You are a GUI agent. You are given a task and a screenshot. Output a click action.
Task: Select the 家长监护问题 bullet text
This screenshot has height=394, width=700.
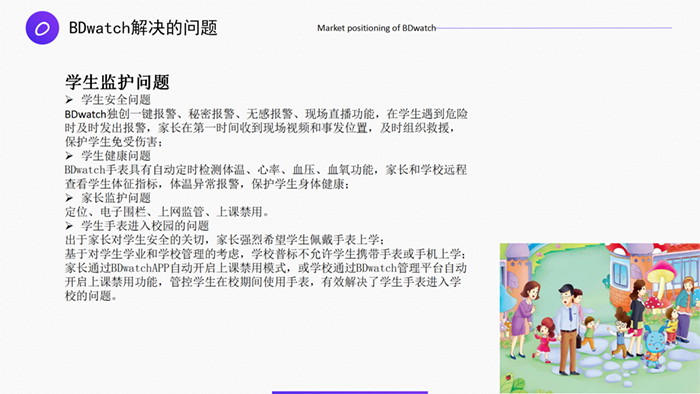pos(116,198)
